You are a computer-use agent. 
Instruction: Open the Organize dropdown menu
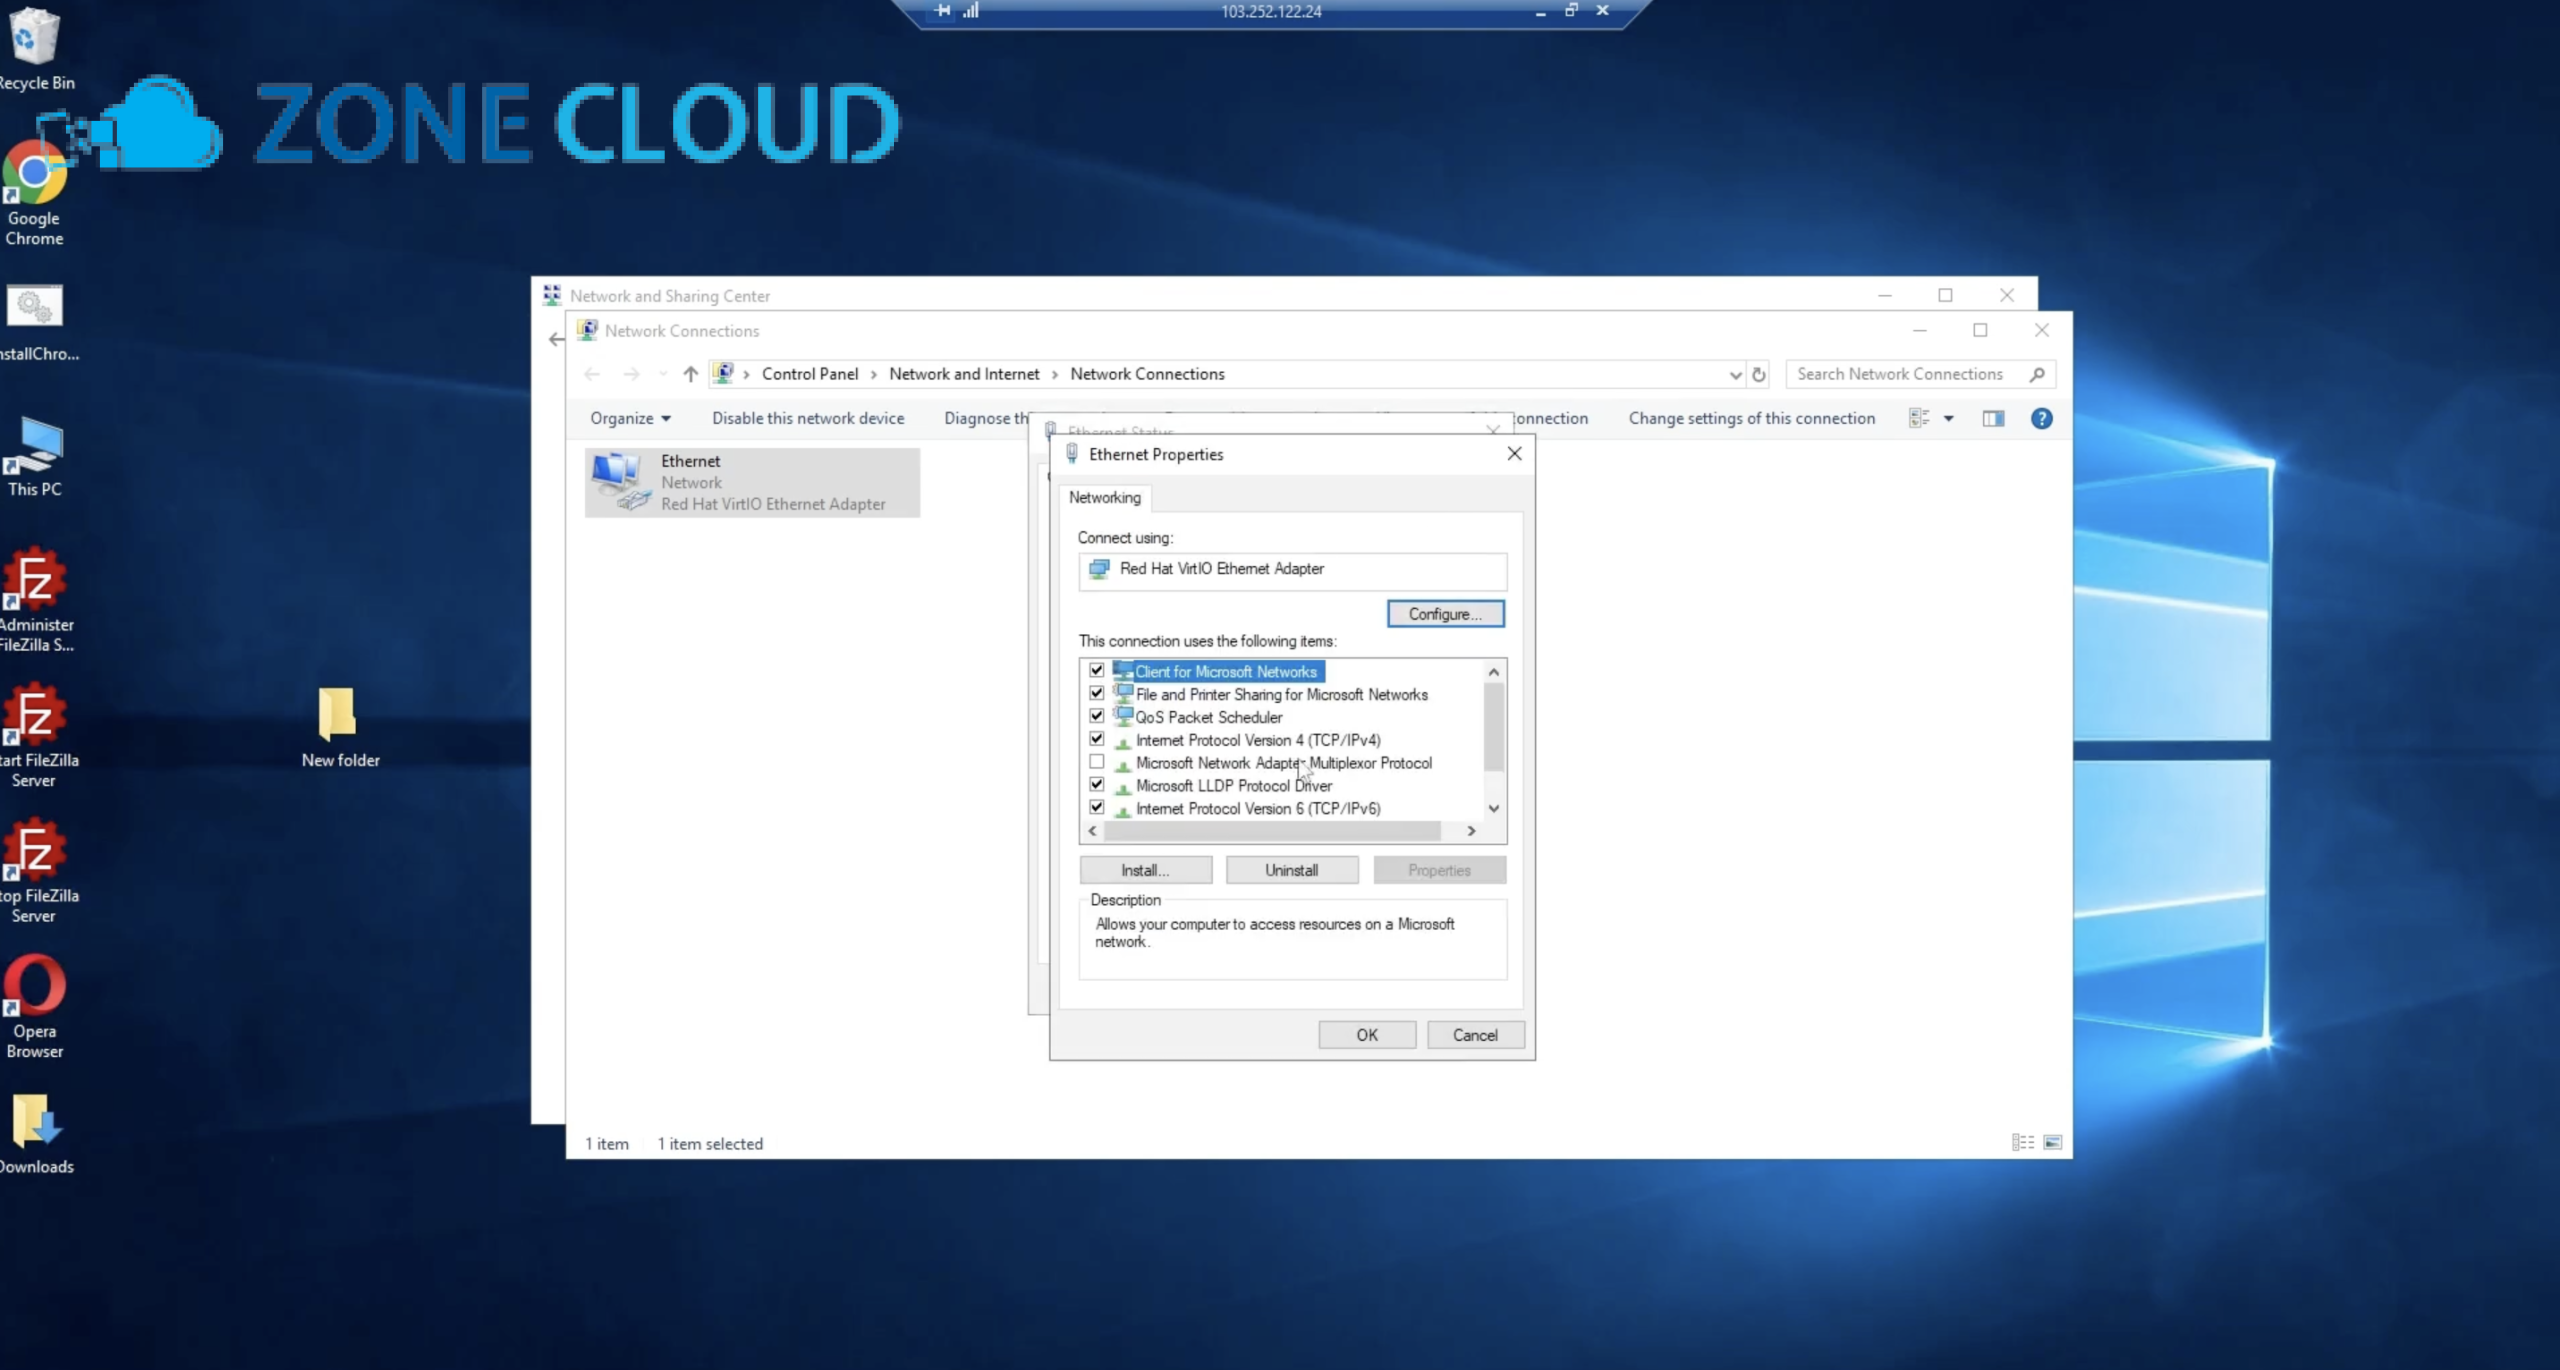tap(630, 419)
